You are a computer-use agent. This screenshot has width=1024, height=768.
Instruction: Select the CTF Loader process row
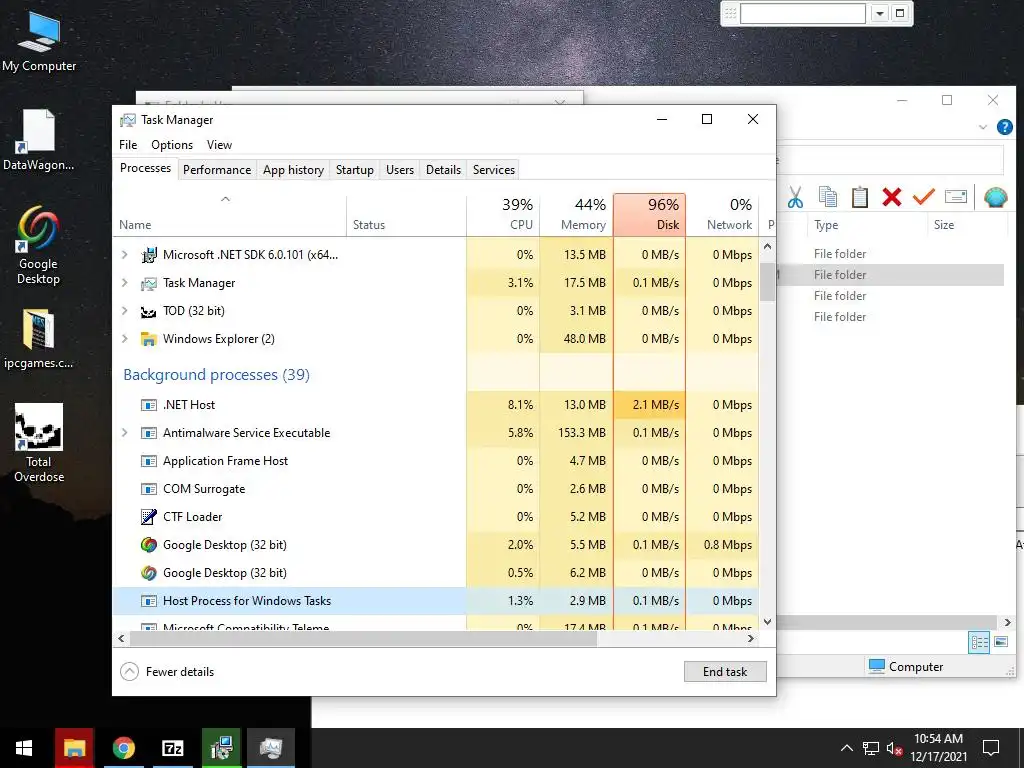coord(436,517)
